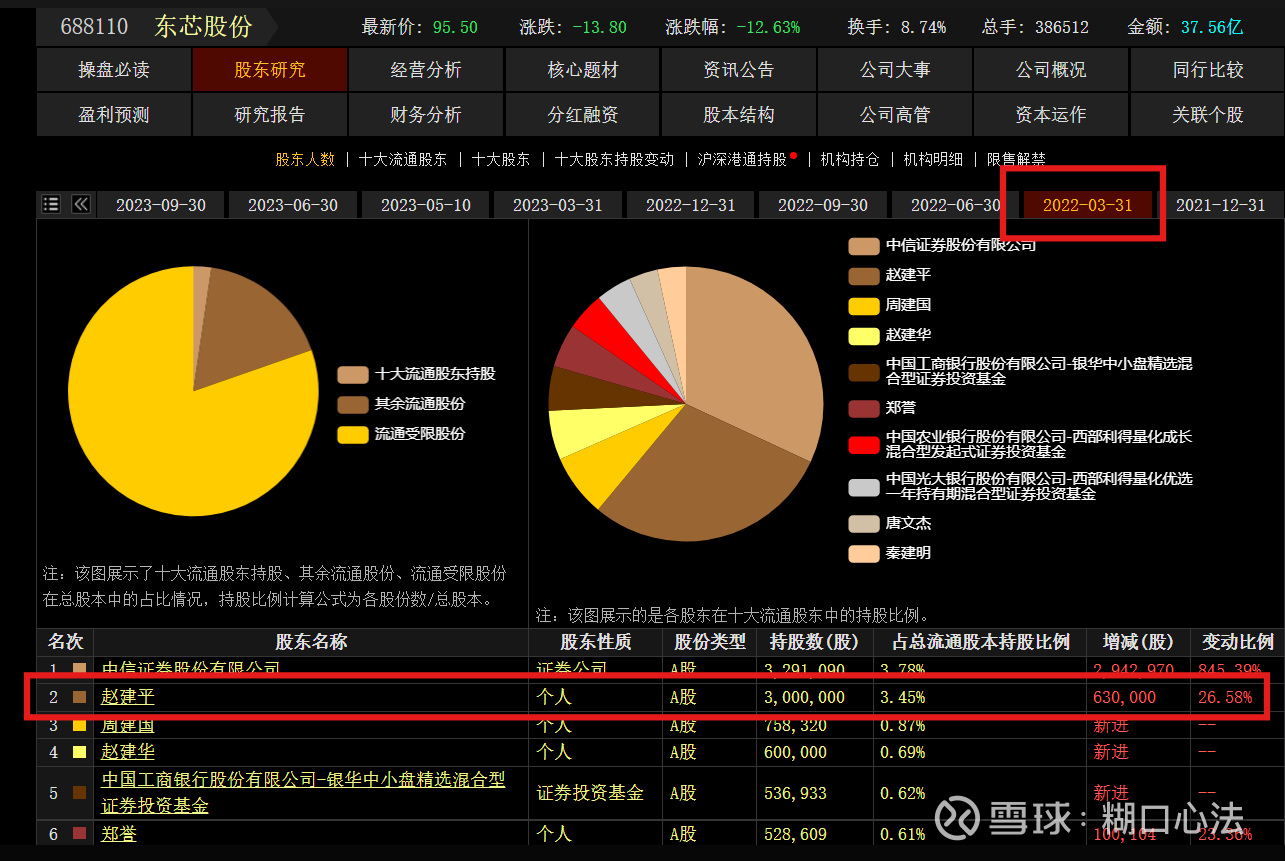The image size is (1285, 861).
Task: Select the 盈利预测 tab
Action: (114, 115)
